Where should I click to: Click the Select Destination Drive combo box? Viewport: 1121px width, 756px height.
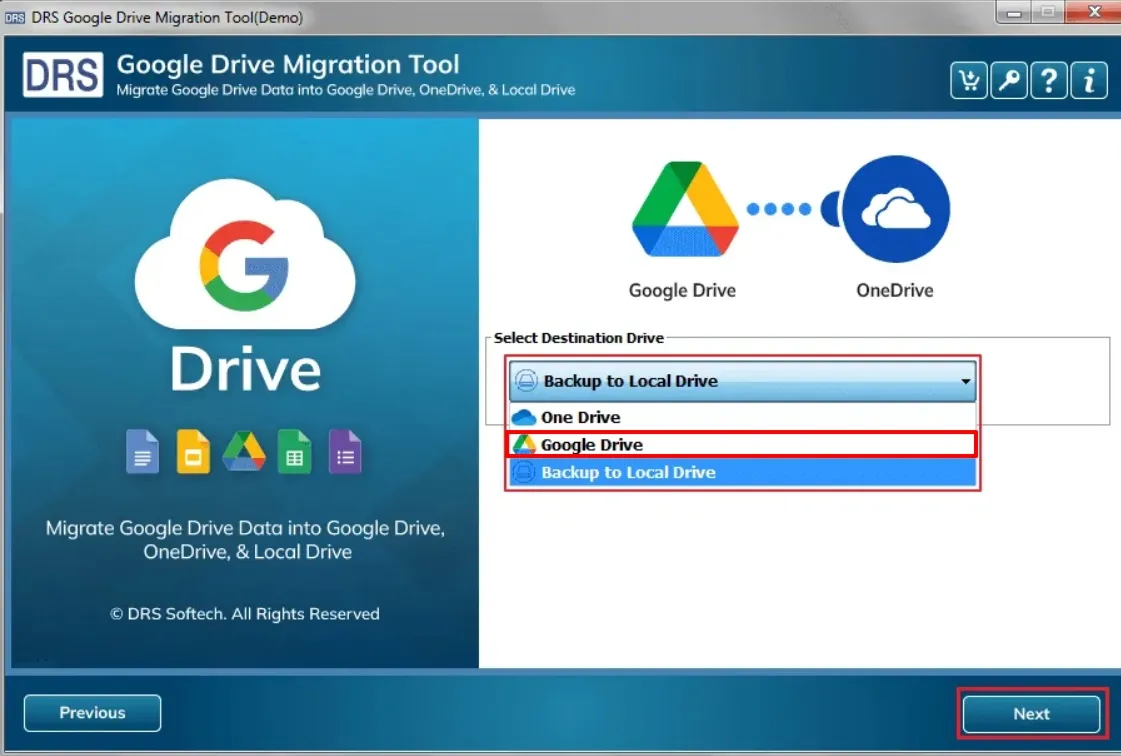(x=740, y=381)
